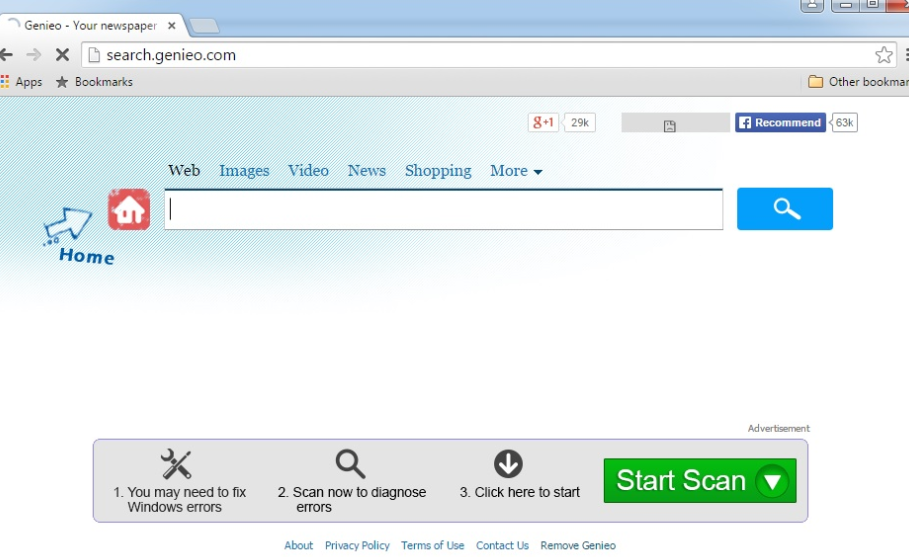Switch to Video search tab
This screenshot has height=560, width=909.
coord(308,170)
